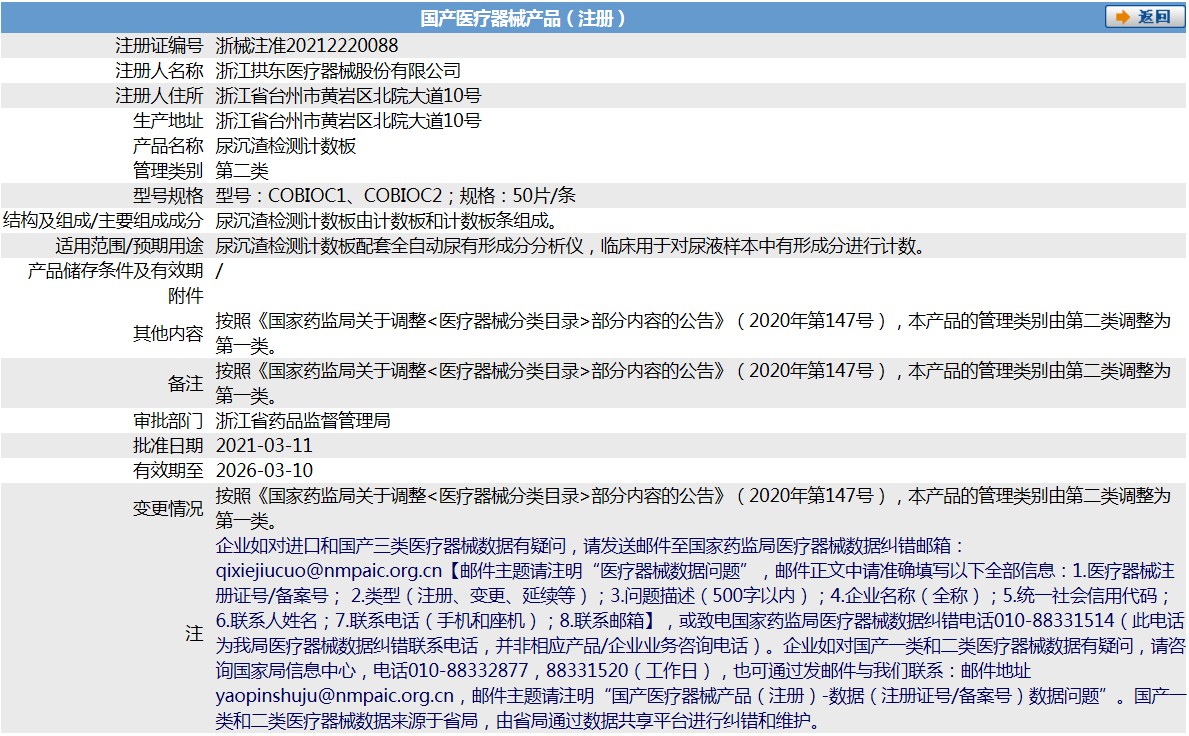1189x736 pixels.
Task: Select the header title 国产医疗器械产品（注册）
Action: point(523,18)
